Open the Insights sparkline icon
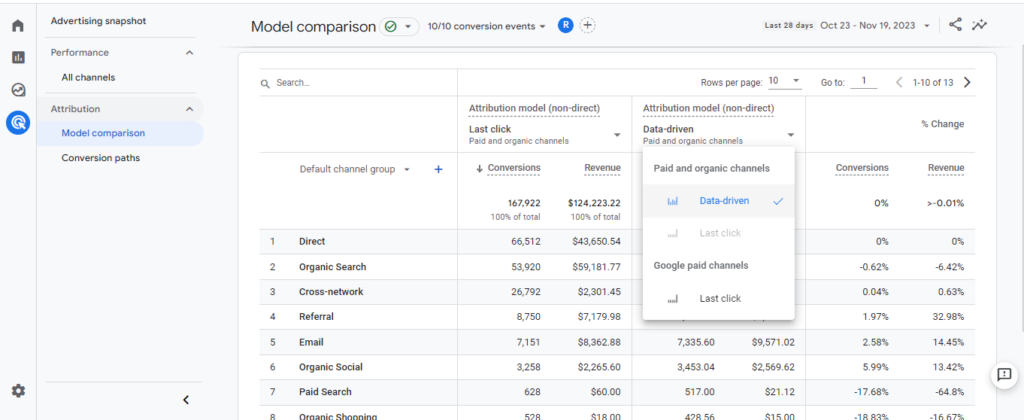This screenshot has width=1024, height=420. click(x=980, y=25)
